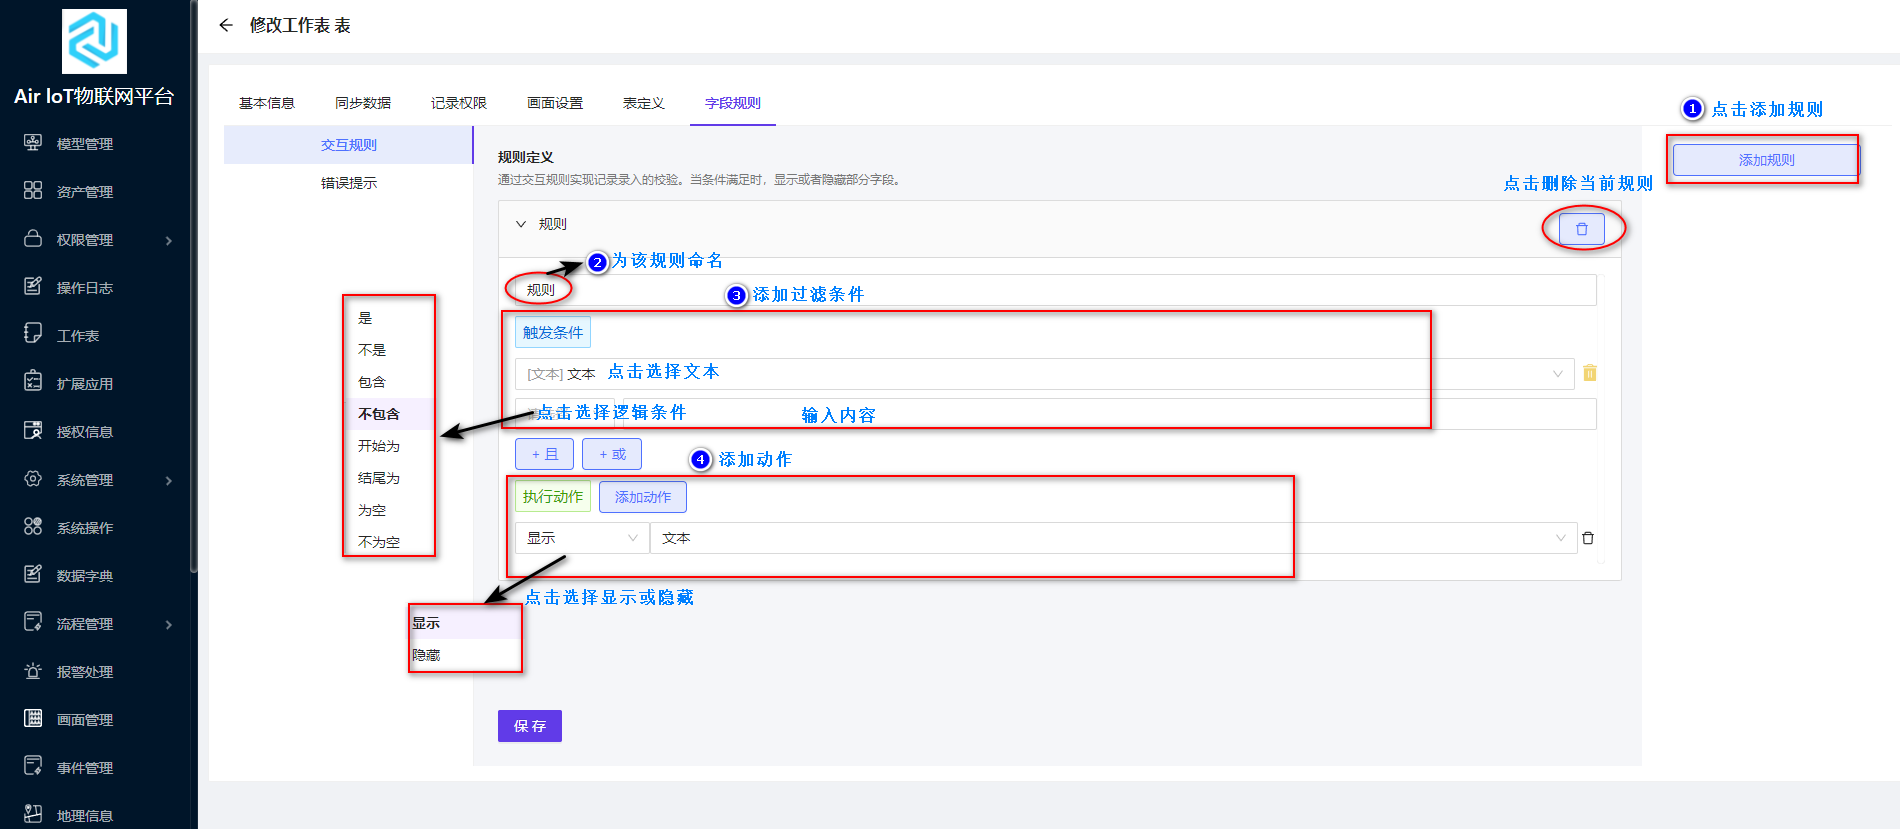Open the 显示 action type dropdown
This screenshot has width=1900, height=829.
[x=582, y=538]
